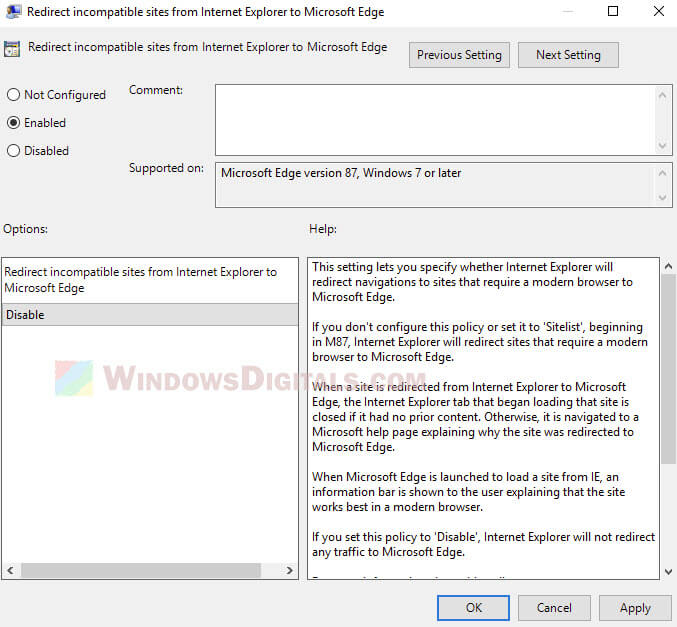Click the window title bar icon
The height and width of the screenshot is (627, 677).
click(x=13, y=12)
